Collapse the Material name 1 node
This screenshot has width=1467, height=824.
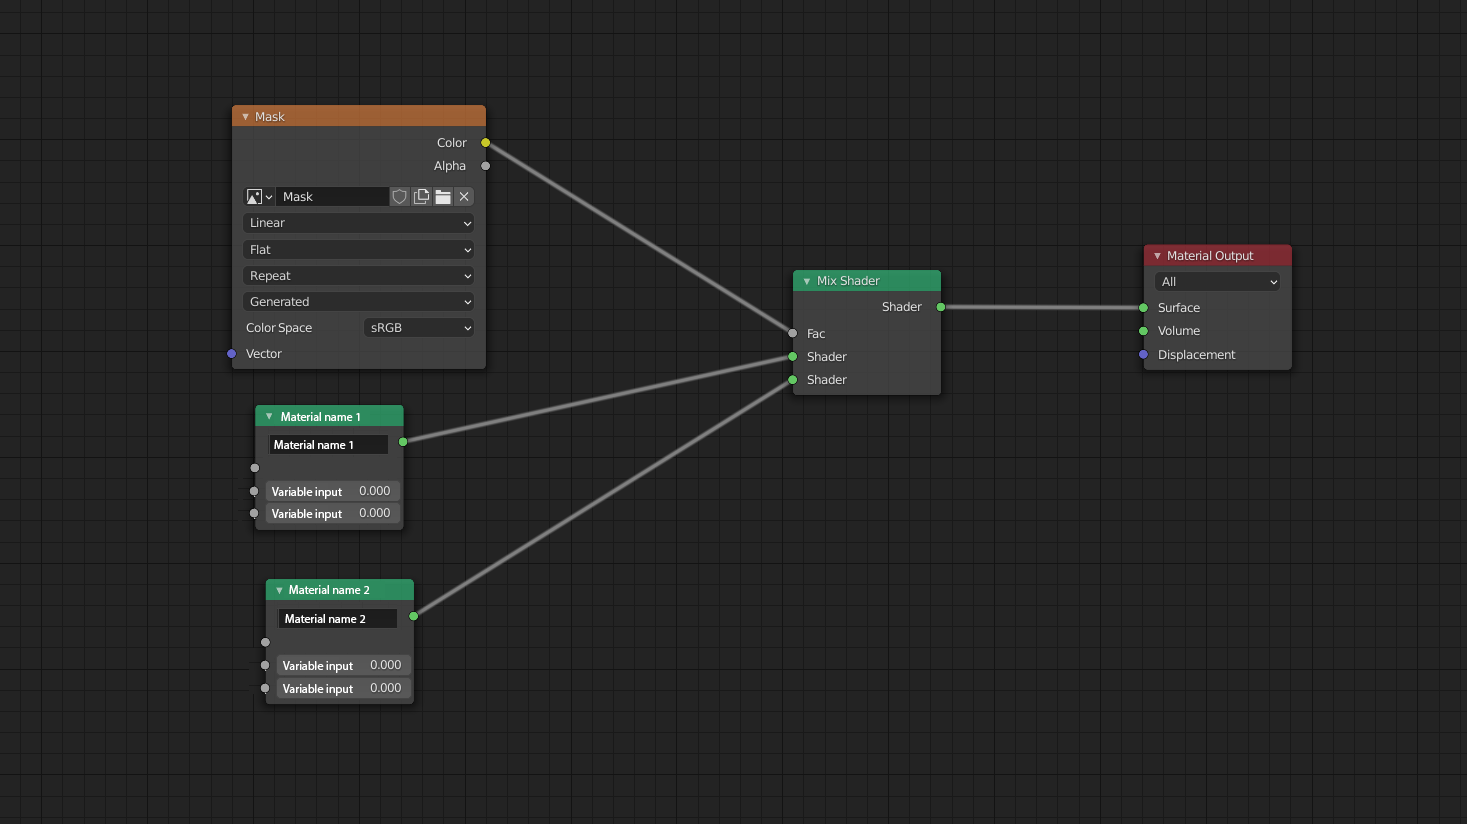(x=269, y=417)
